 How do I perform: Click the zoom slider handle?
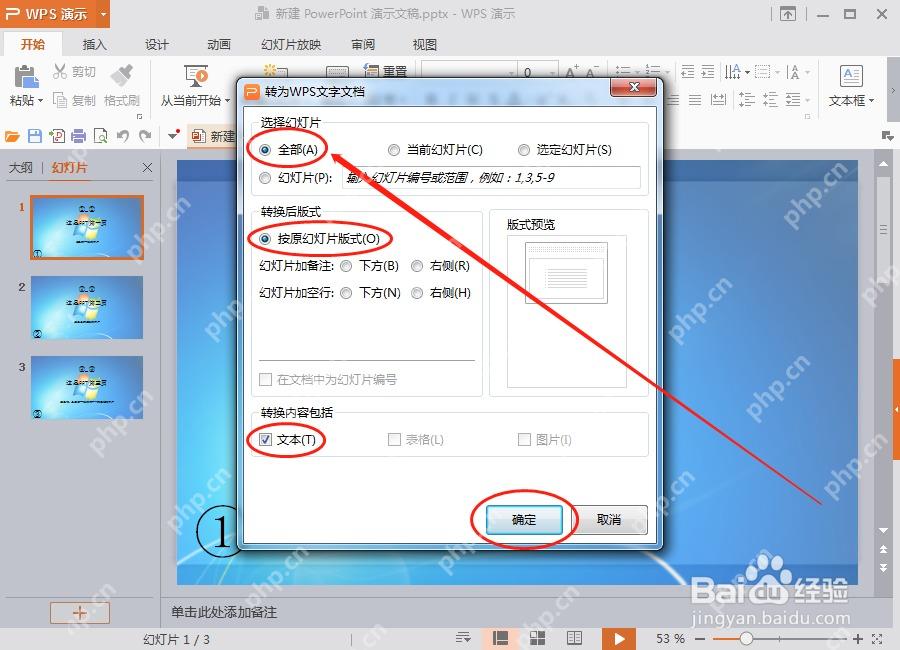[746, 639]
